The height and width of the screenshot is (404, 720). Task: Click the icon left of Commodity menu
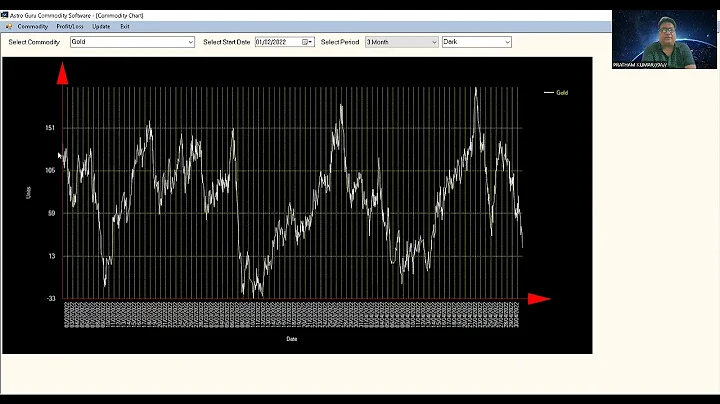click(x=9, y=27)
